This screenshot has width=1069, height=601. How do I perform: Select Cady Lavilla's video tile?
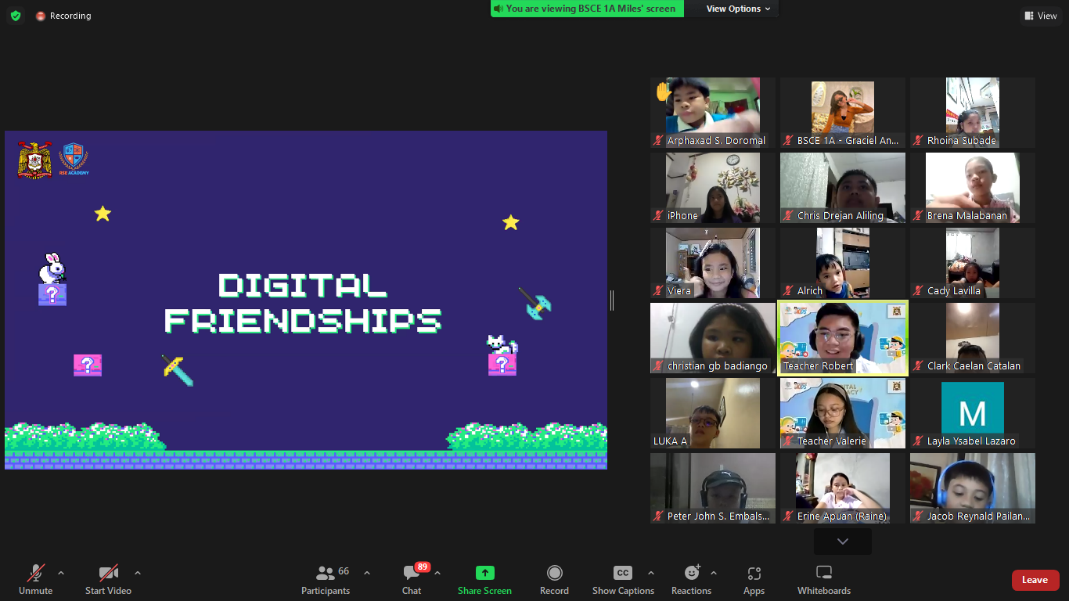(972, 263)
